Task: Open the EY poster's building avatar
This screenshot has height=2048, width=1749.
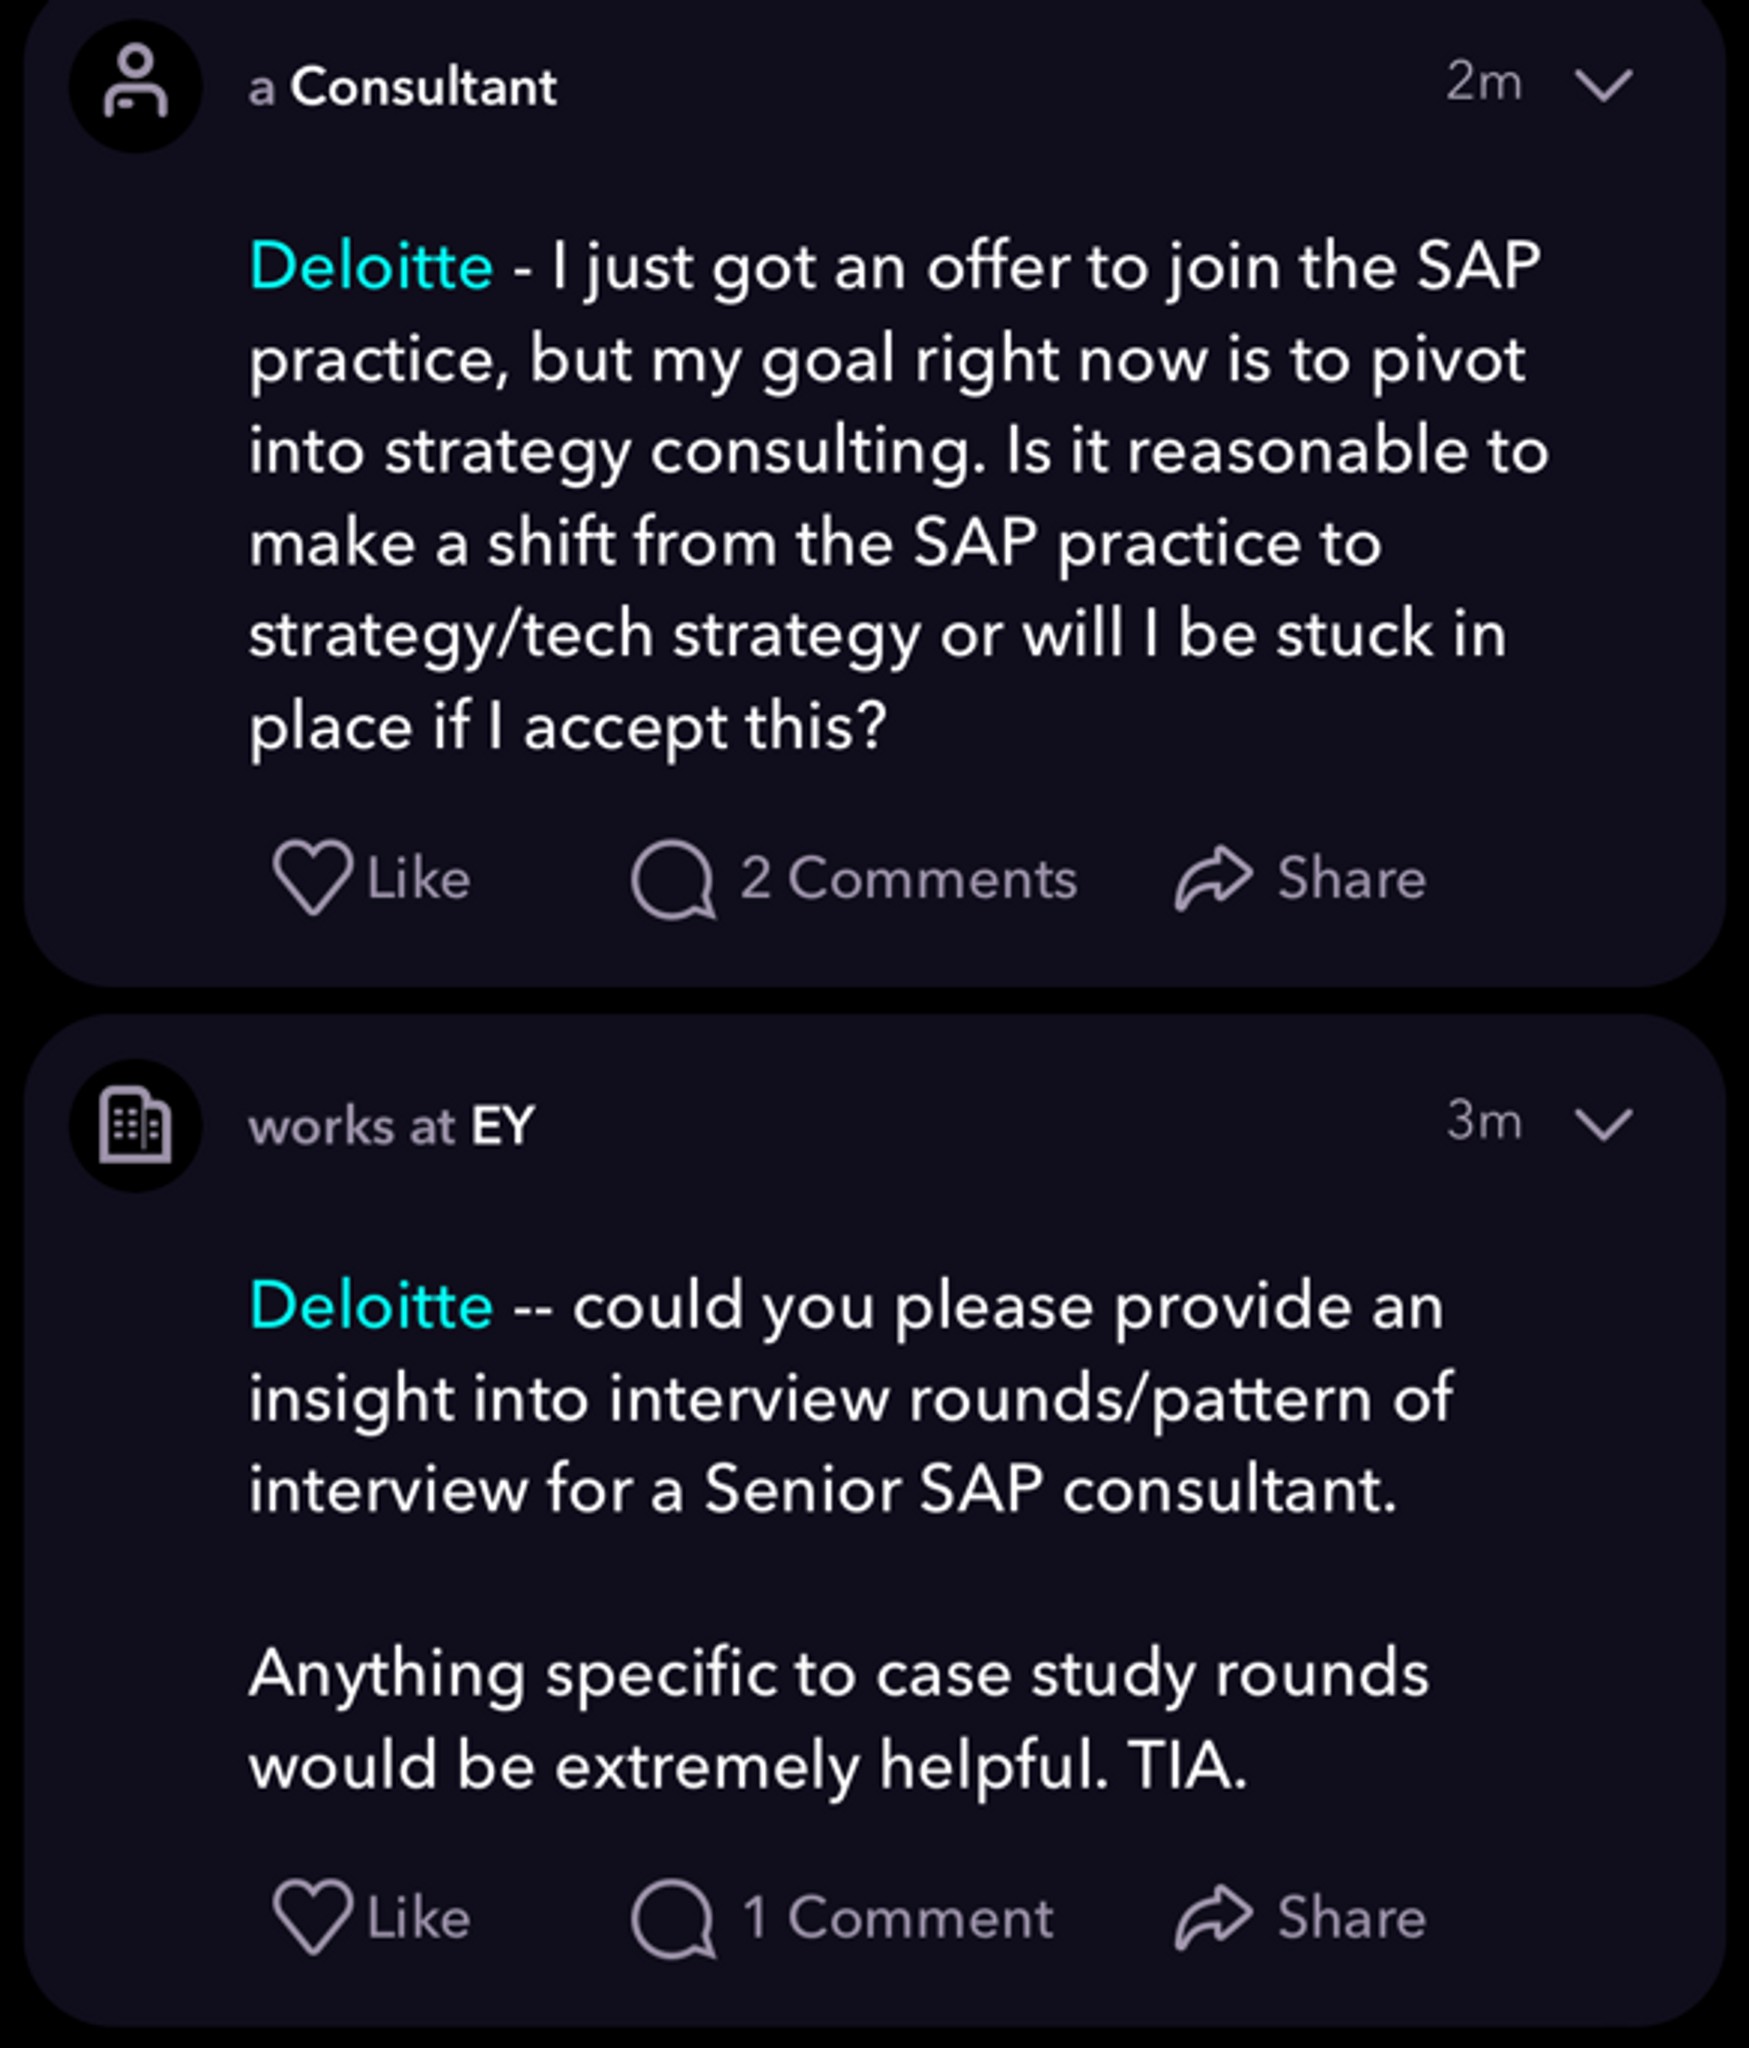Action: pos(135,1125)
